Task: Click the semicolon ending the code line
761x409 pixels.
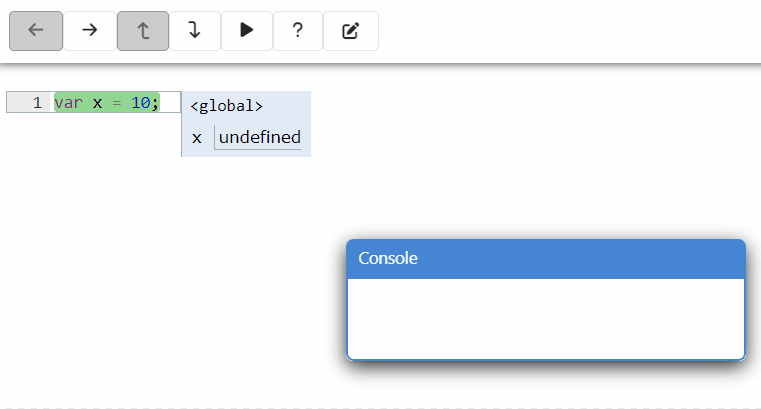Action: coord(155,103)
